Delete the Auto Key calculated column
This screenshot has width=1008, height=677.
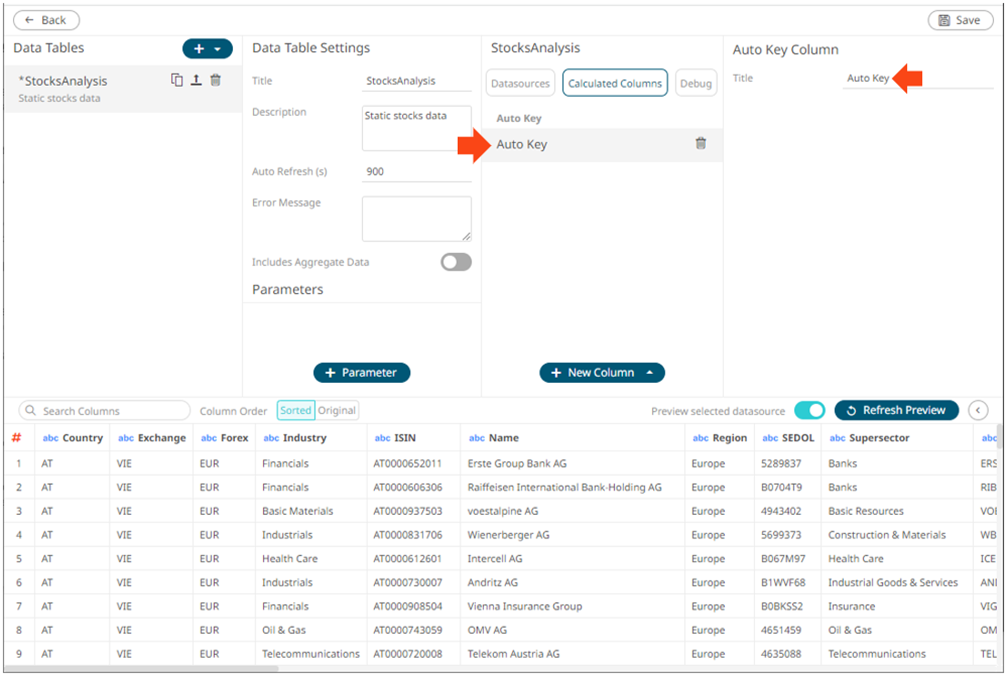pyautogui.click(x=700, y=144)
